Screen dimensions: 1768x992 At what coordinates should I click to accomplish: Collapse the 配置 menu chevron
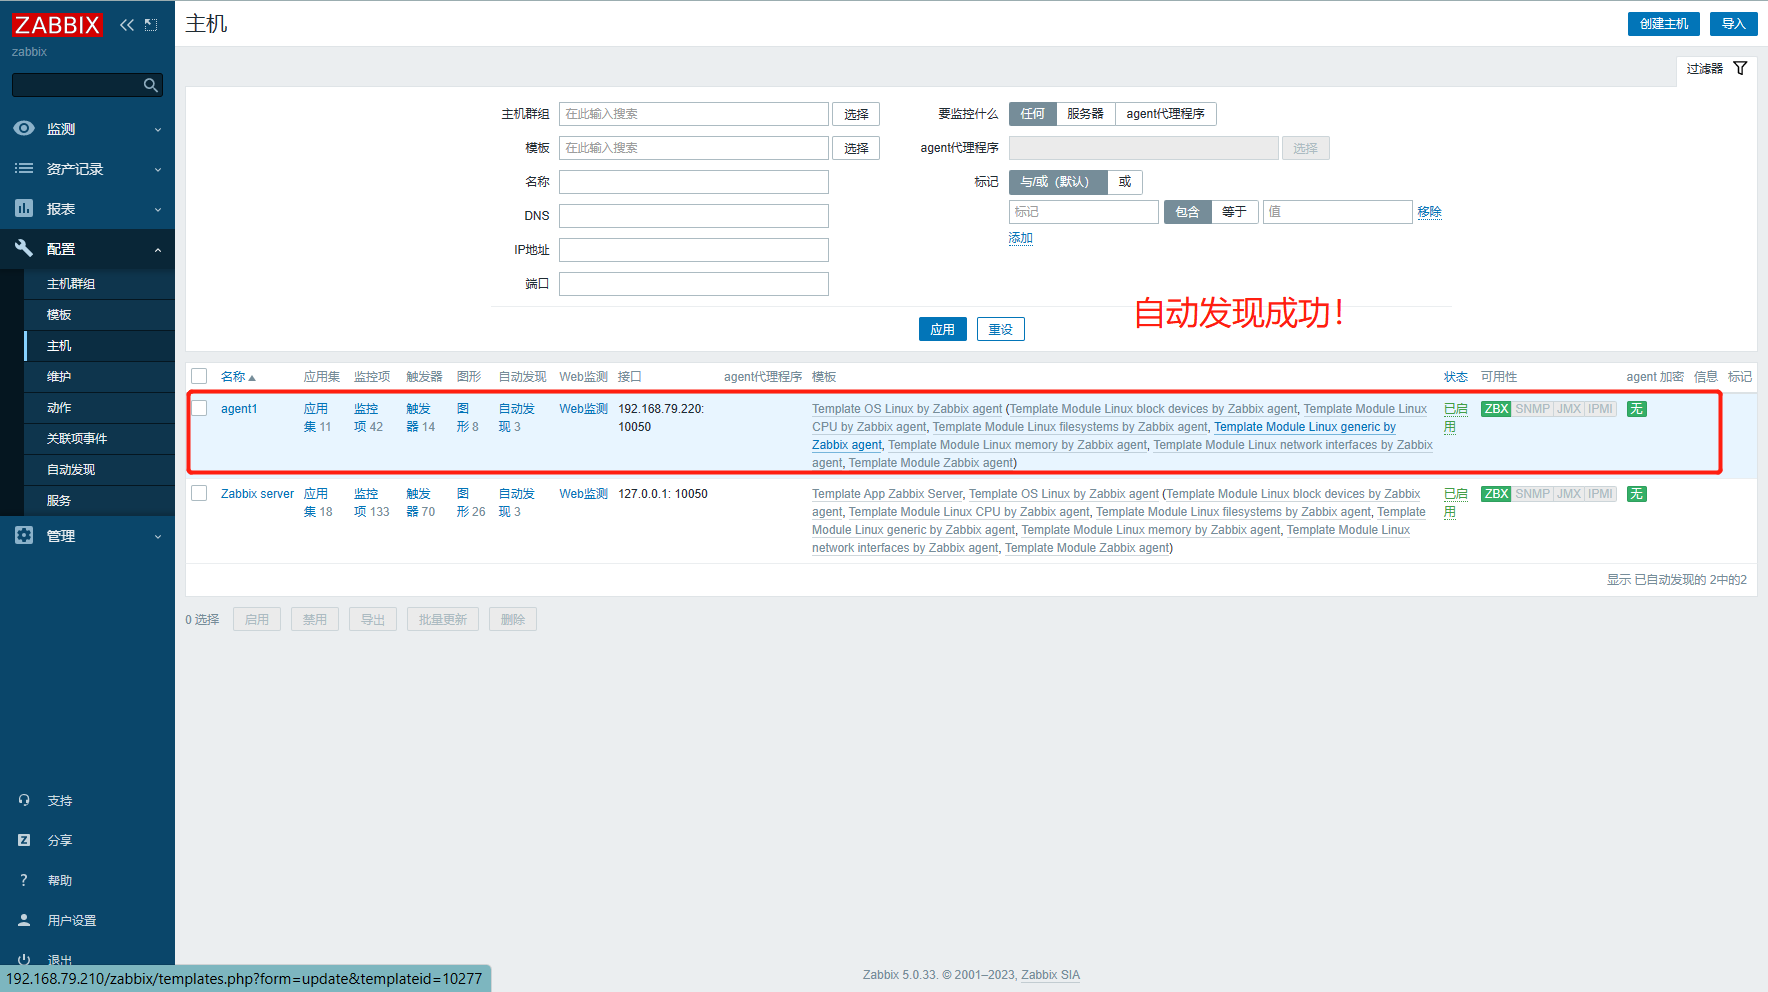point(158,250)
